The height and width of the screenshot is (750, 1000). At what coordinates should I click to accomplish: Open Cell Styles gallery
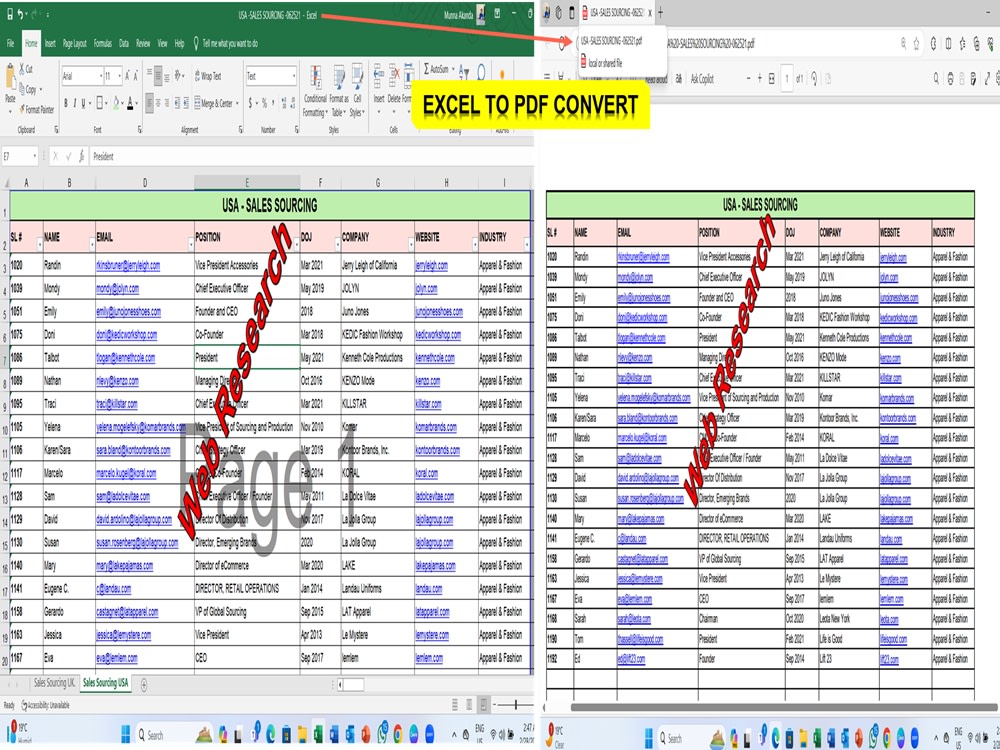pyautogui.click(x=357, y=91)
